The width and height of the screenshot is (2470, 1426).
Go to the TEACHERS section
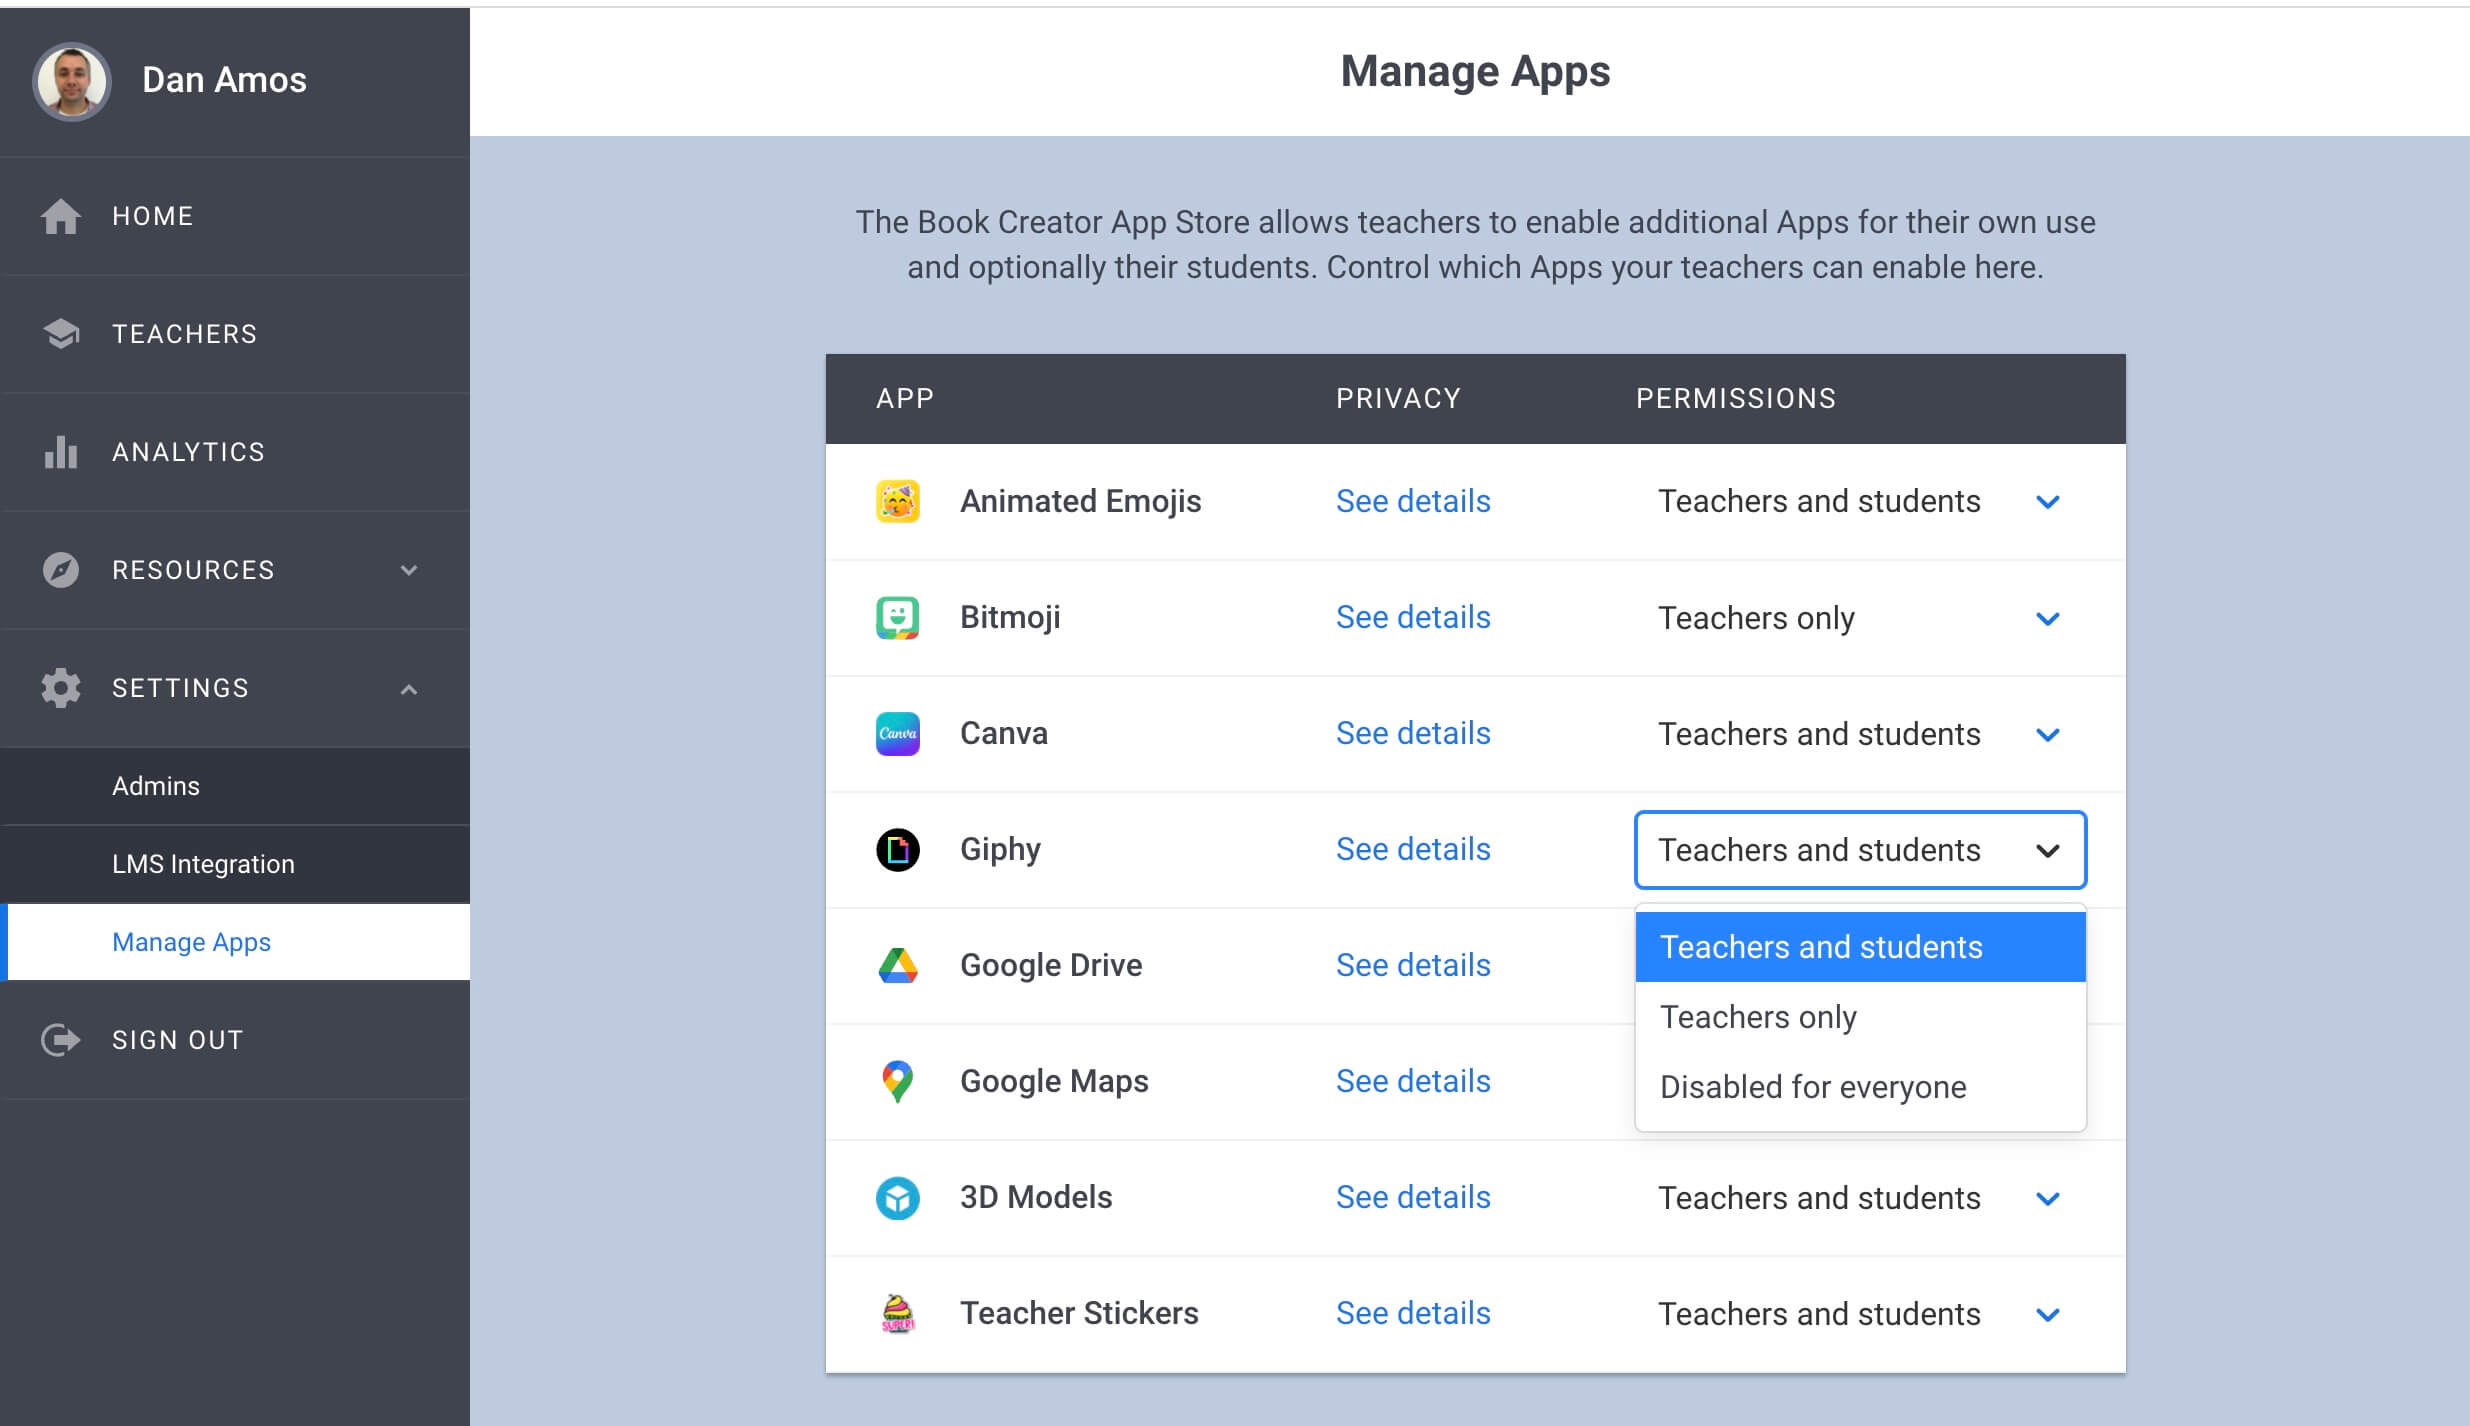pyautogui.click(x=235, y=334)
